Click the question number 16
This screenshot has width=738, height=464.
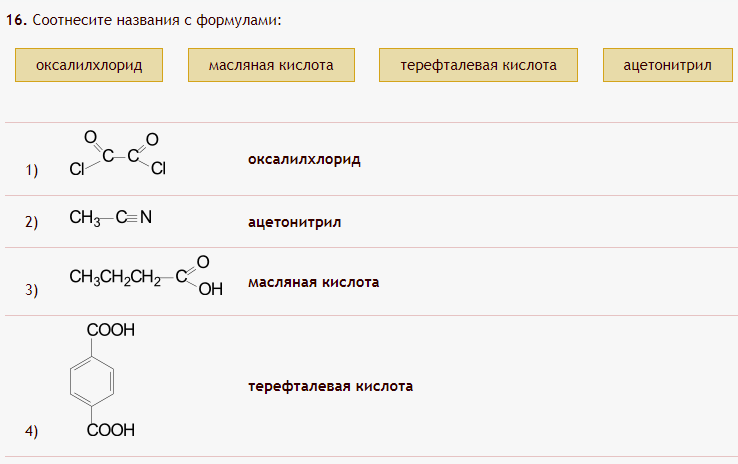tap(16, 20)
